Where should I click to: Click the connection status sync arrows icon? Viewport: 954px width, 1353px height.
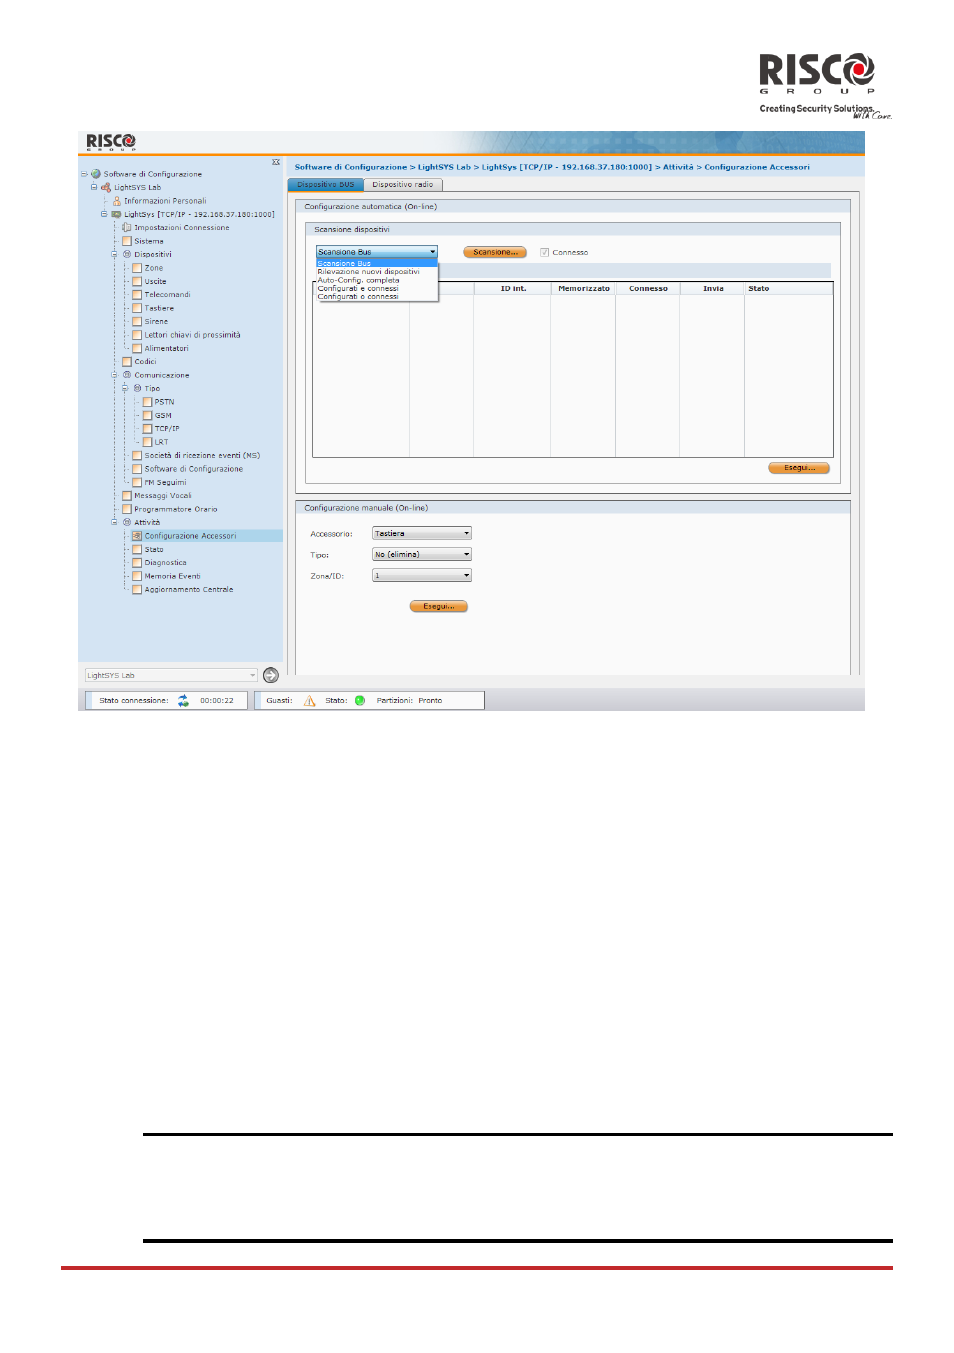point(183,701)
